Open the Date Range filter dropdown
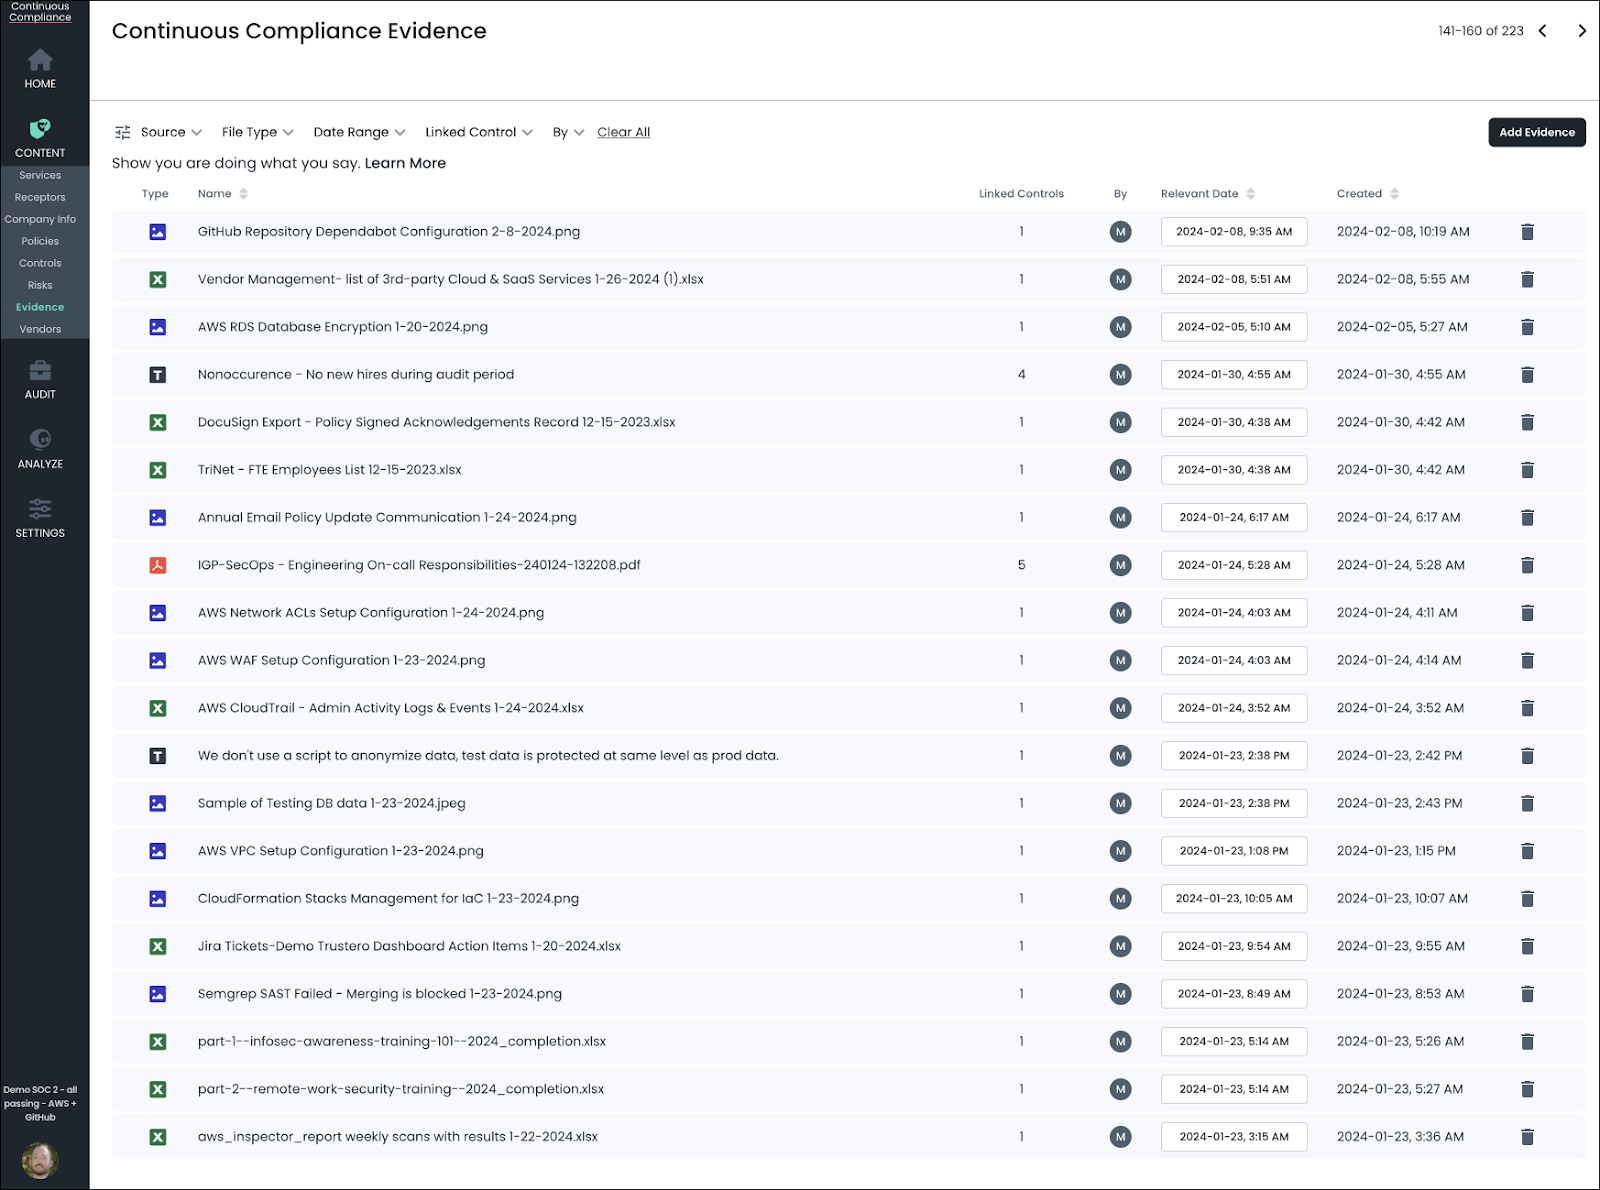The image size is (1600, 1190). pos(359,132)
